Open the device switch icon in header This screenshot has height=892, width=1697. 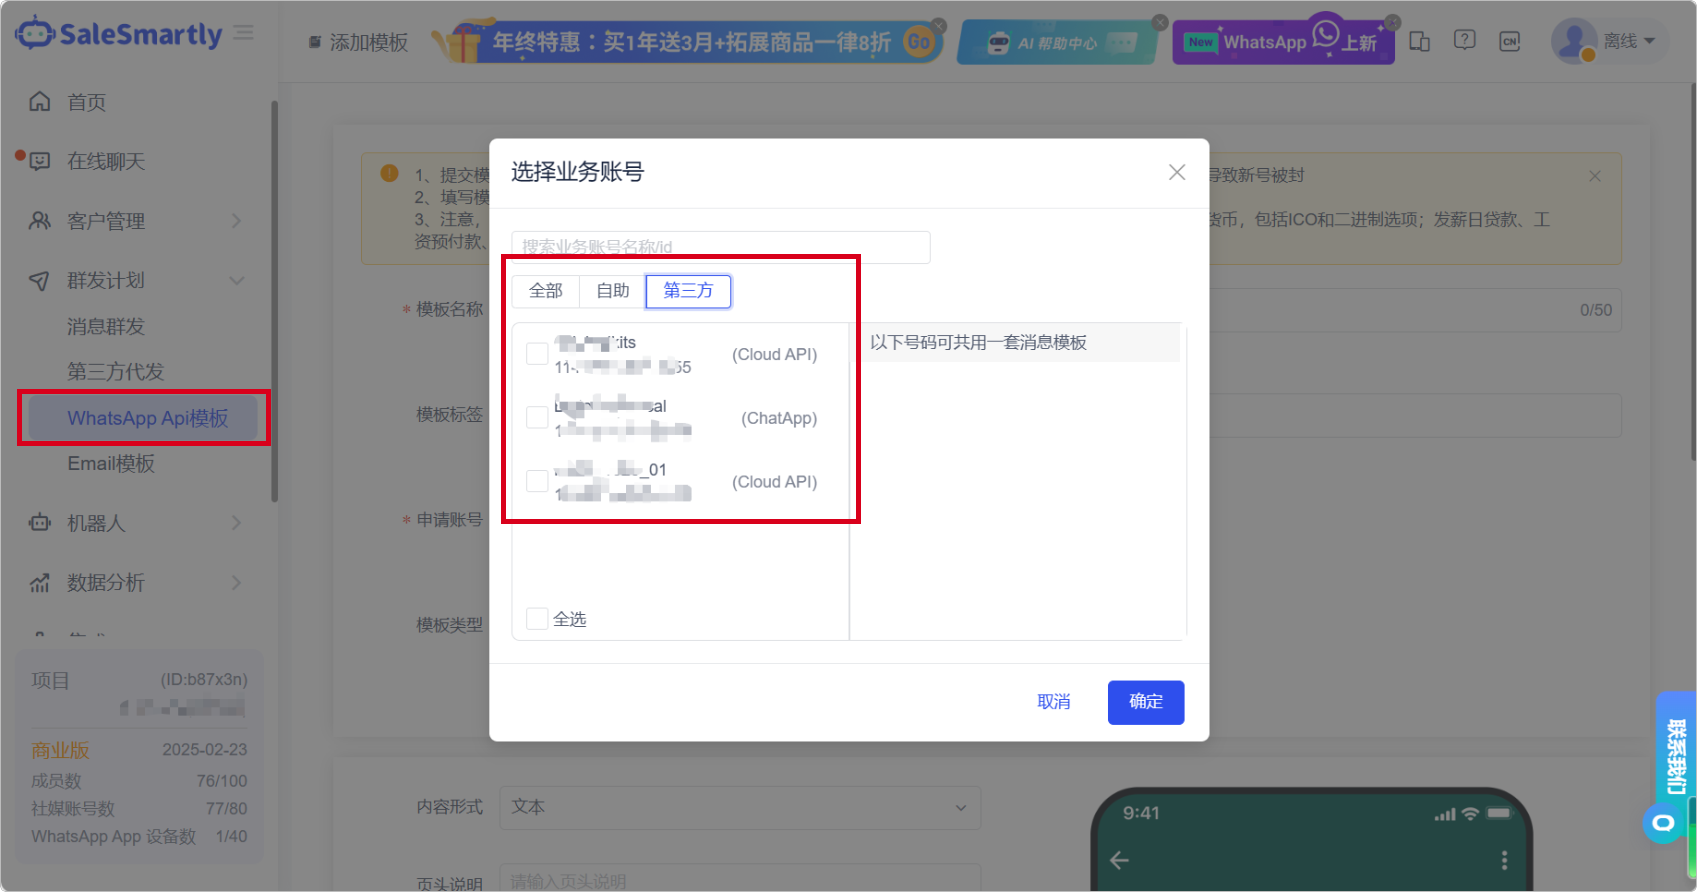(x=1419, y=41)
